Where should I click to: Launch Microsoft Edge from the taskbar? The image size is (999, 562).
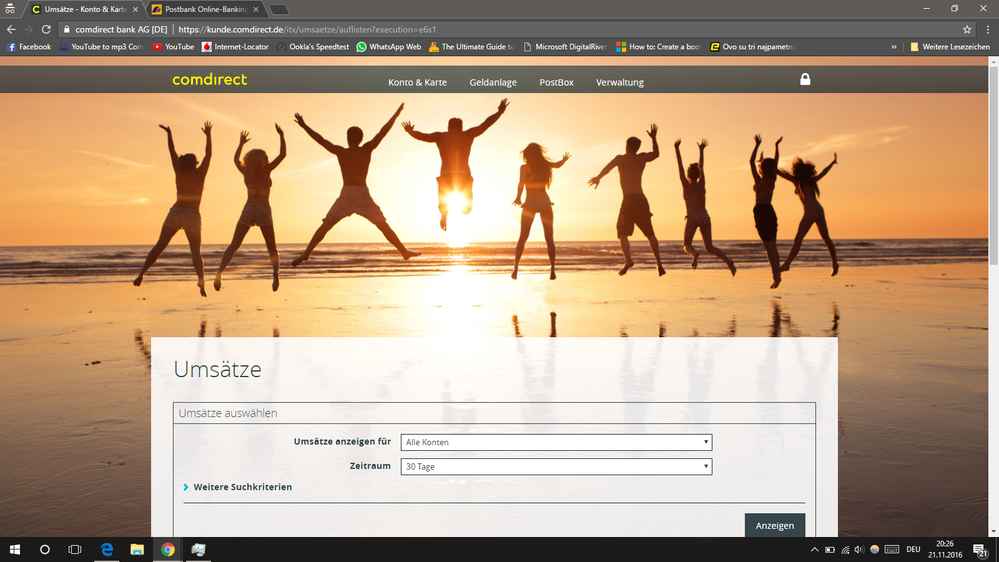[x=106, y=549]
